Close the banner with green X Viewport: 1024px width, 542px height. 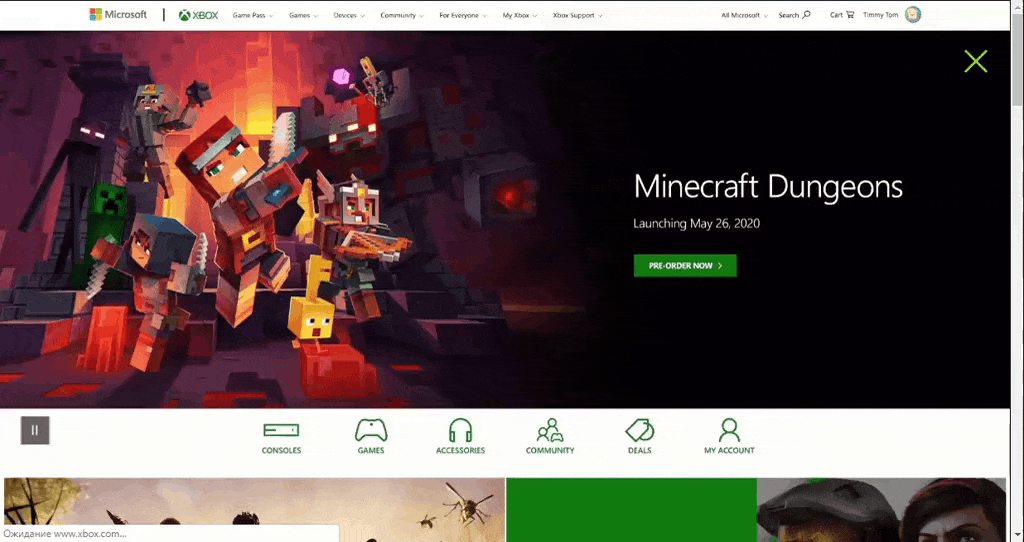[975, 61]
